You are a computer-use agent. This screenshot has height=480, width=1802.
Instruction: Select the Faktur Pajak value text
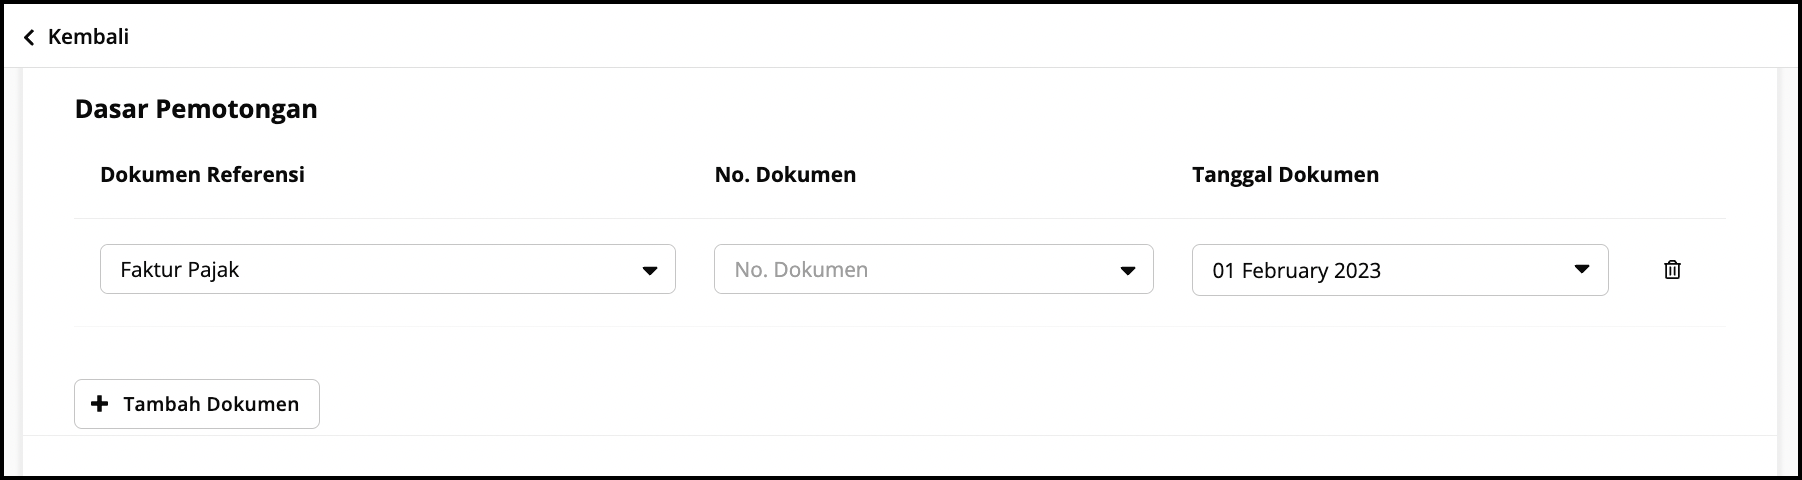tap(180, 270)
